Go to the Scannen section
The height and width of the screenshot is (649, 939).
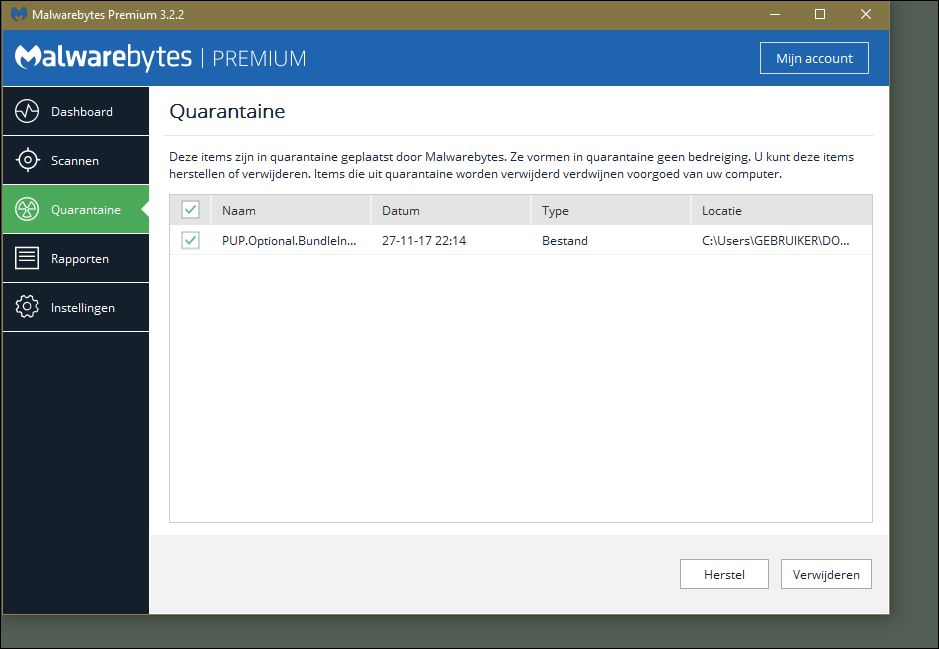[x=75, y=160]
